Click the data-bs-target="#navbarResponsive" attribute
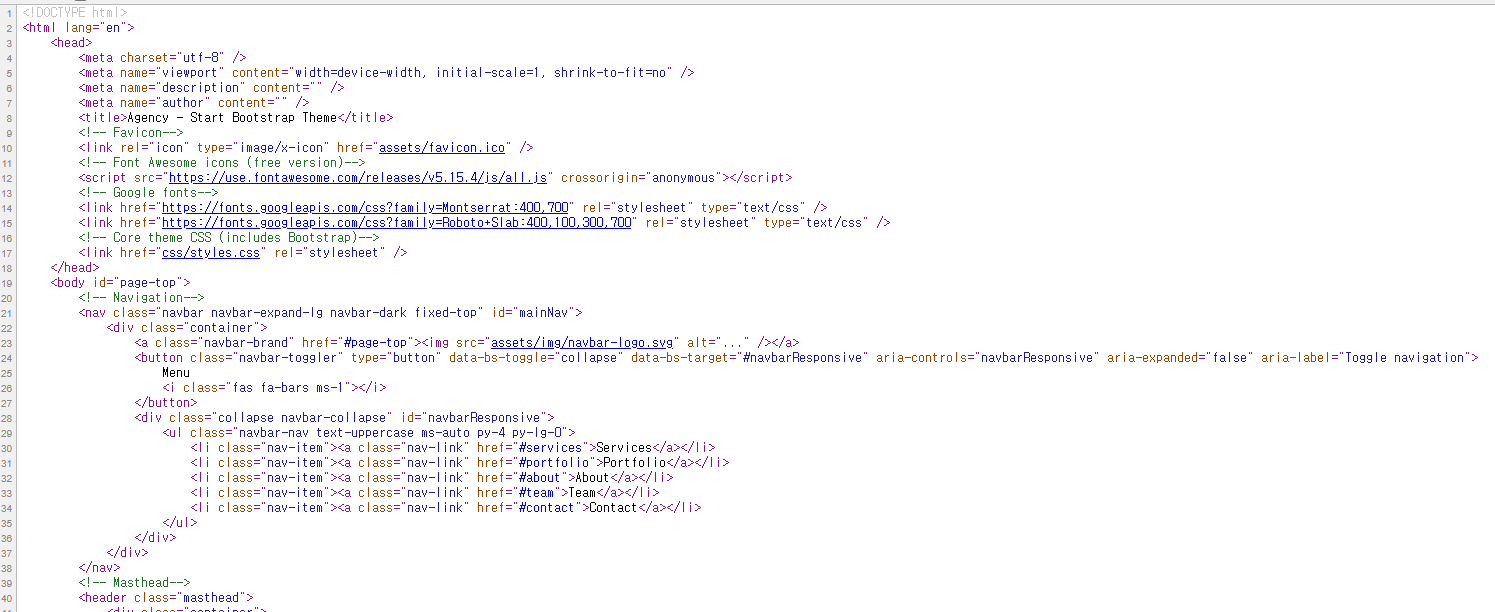The width and height of the screenshot is (1495, 612). point(750,358)
